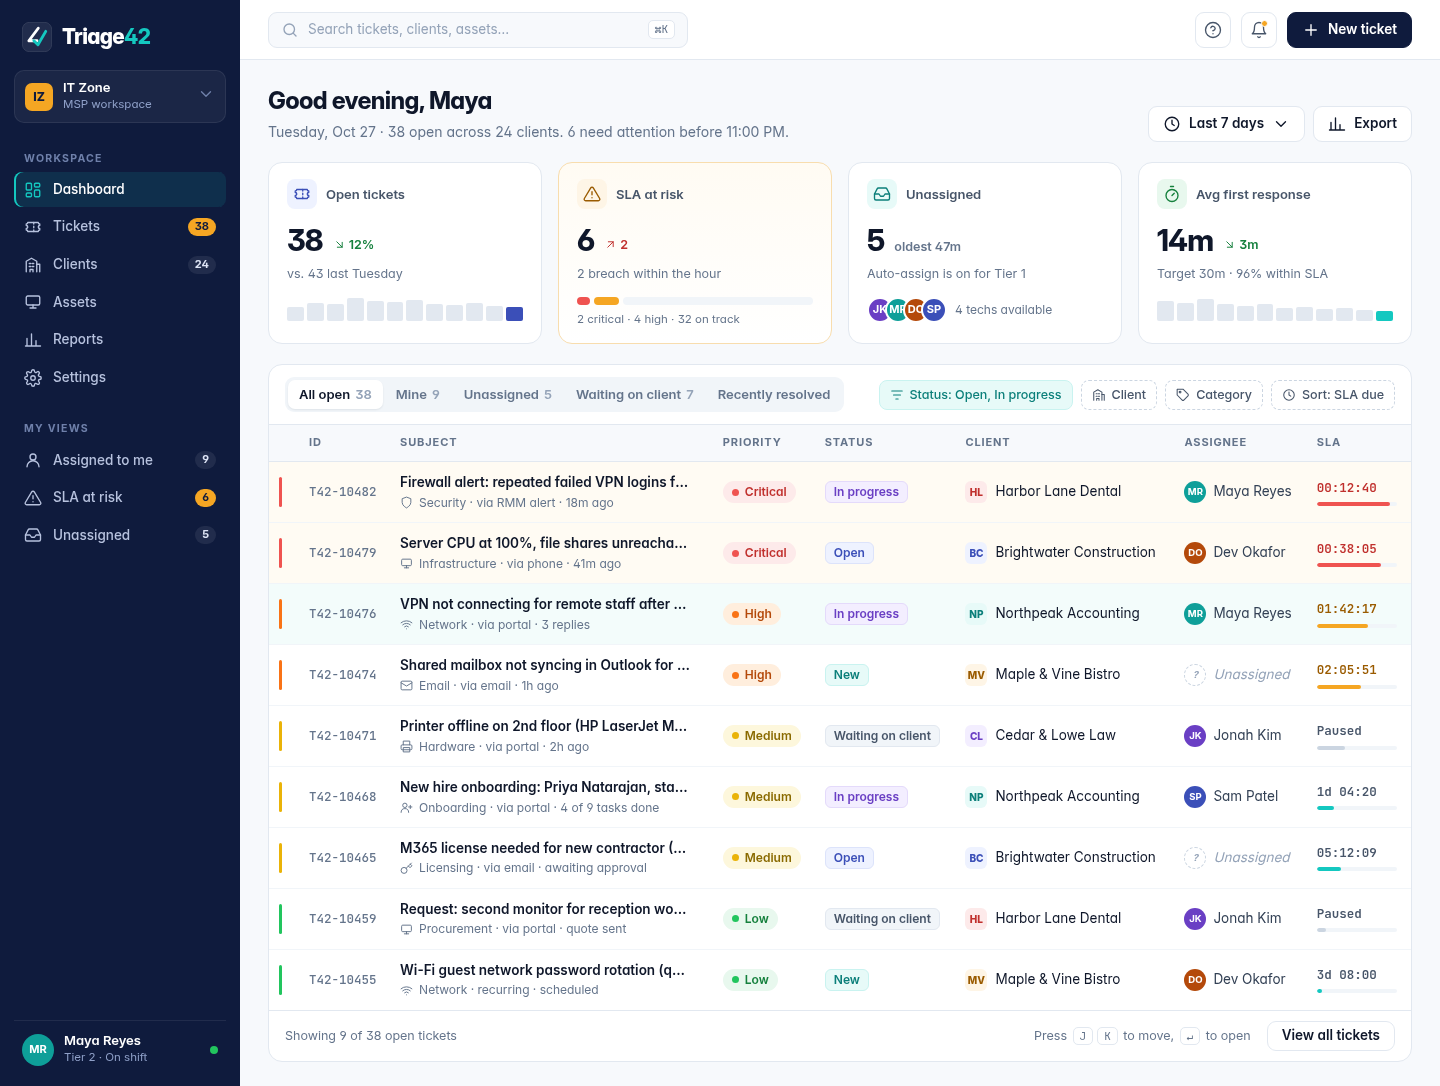Viewport: 1440px width, 1086px height.
Task: Click the unassigned avatar placeholder on ticket T42-10474
Action: (1195, 675)
